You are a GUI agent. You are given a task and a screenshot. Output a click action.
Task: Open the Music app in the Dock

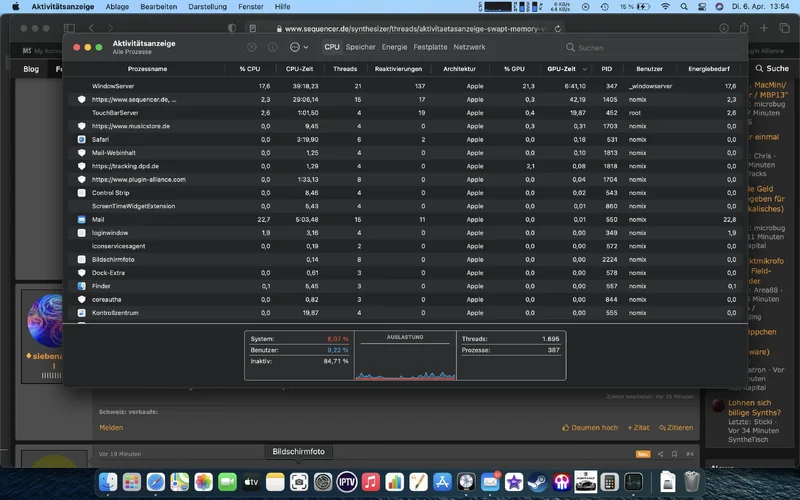coord(371,482)
